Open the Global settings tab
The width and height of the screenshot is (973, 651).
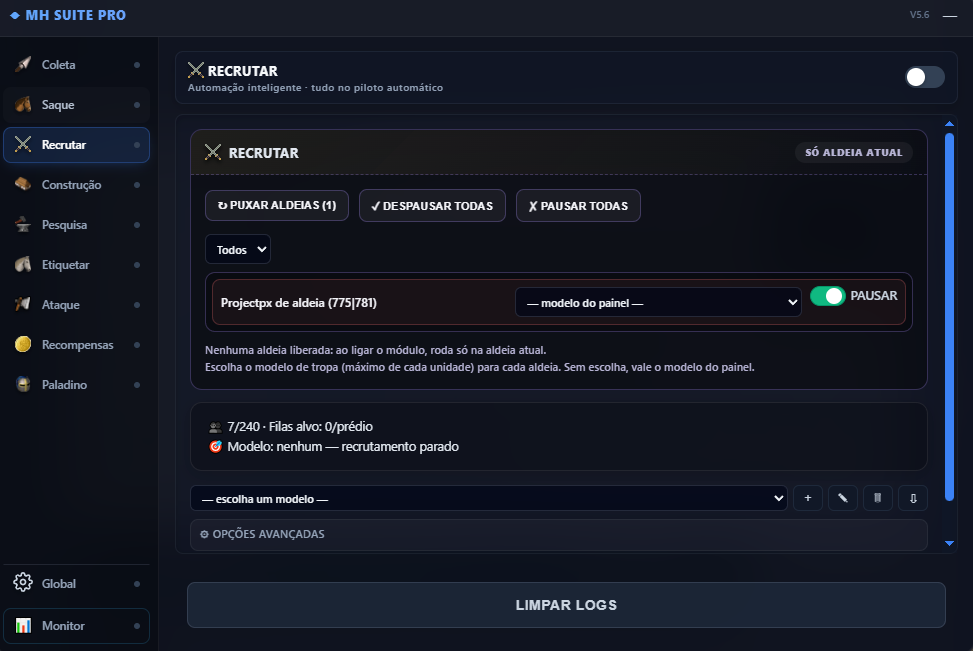(76, 583)
